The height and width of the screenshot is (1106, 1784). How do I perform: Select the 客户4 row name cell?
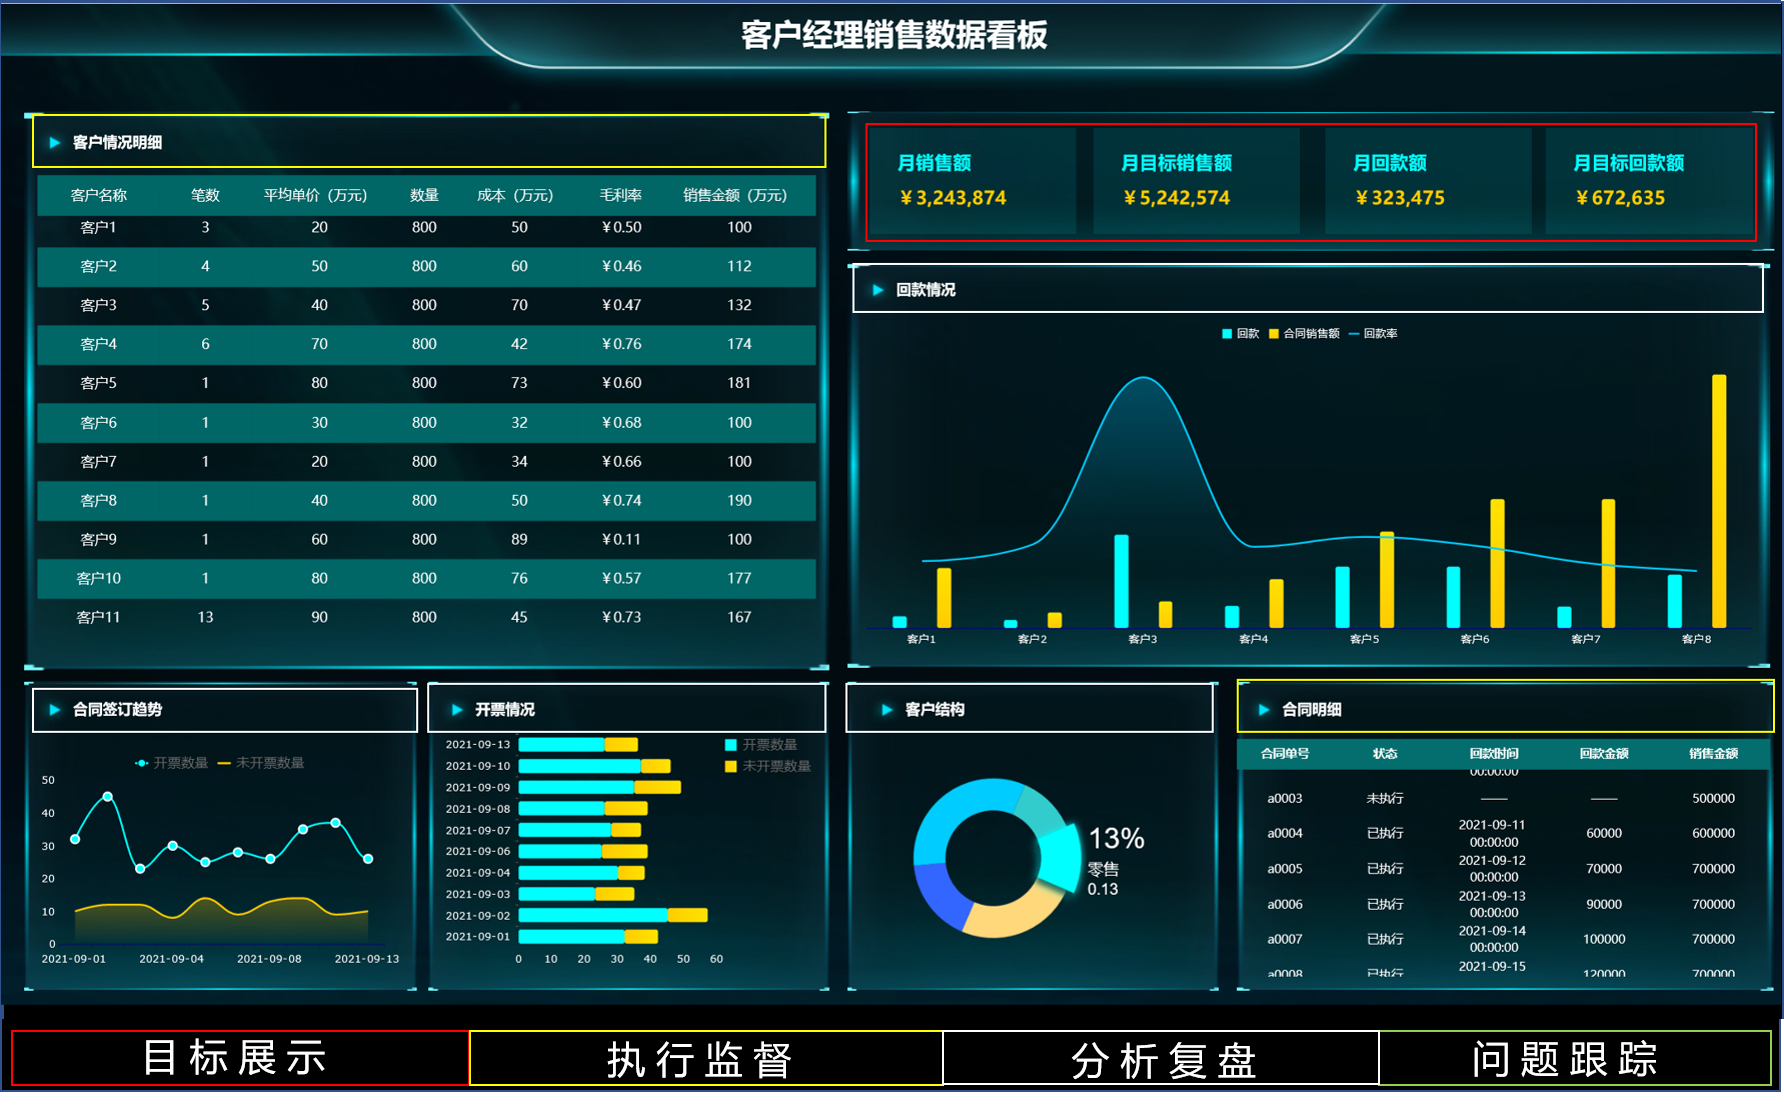pyautogui.click(x=98, y=345)
